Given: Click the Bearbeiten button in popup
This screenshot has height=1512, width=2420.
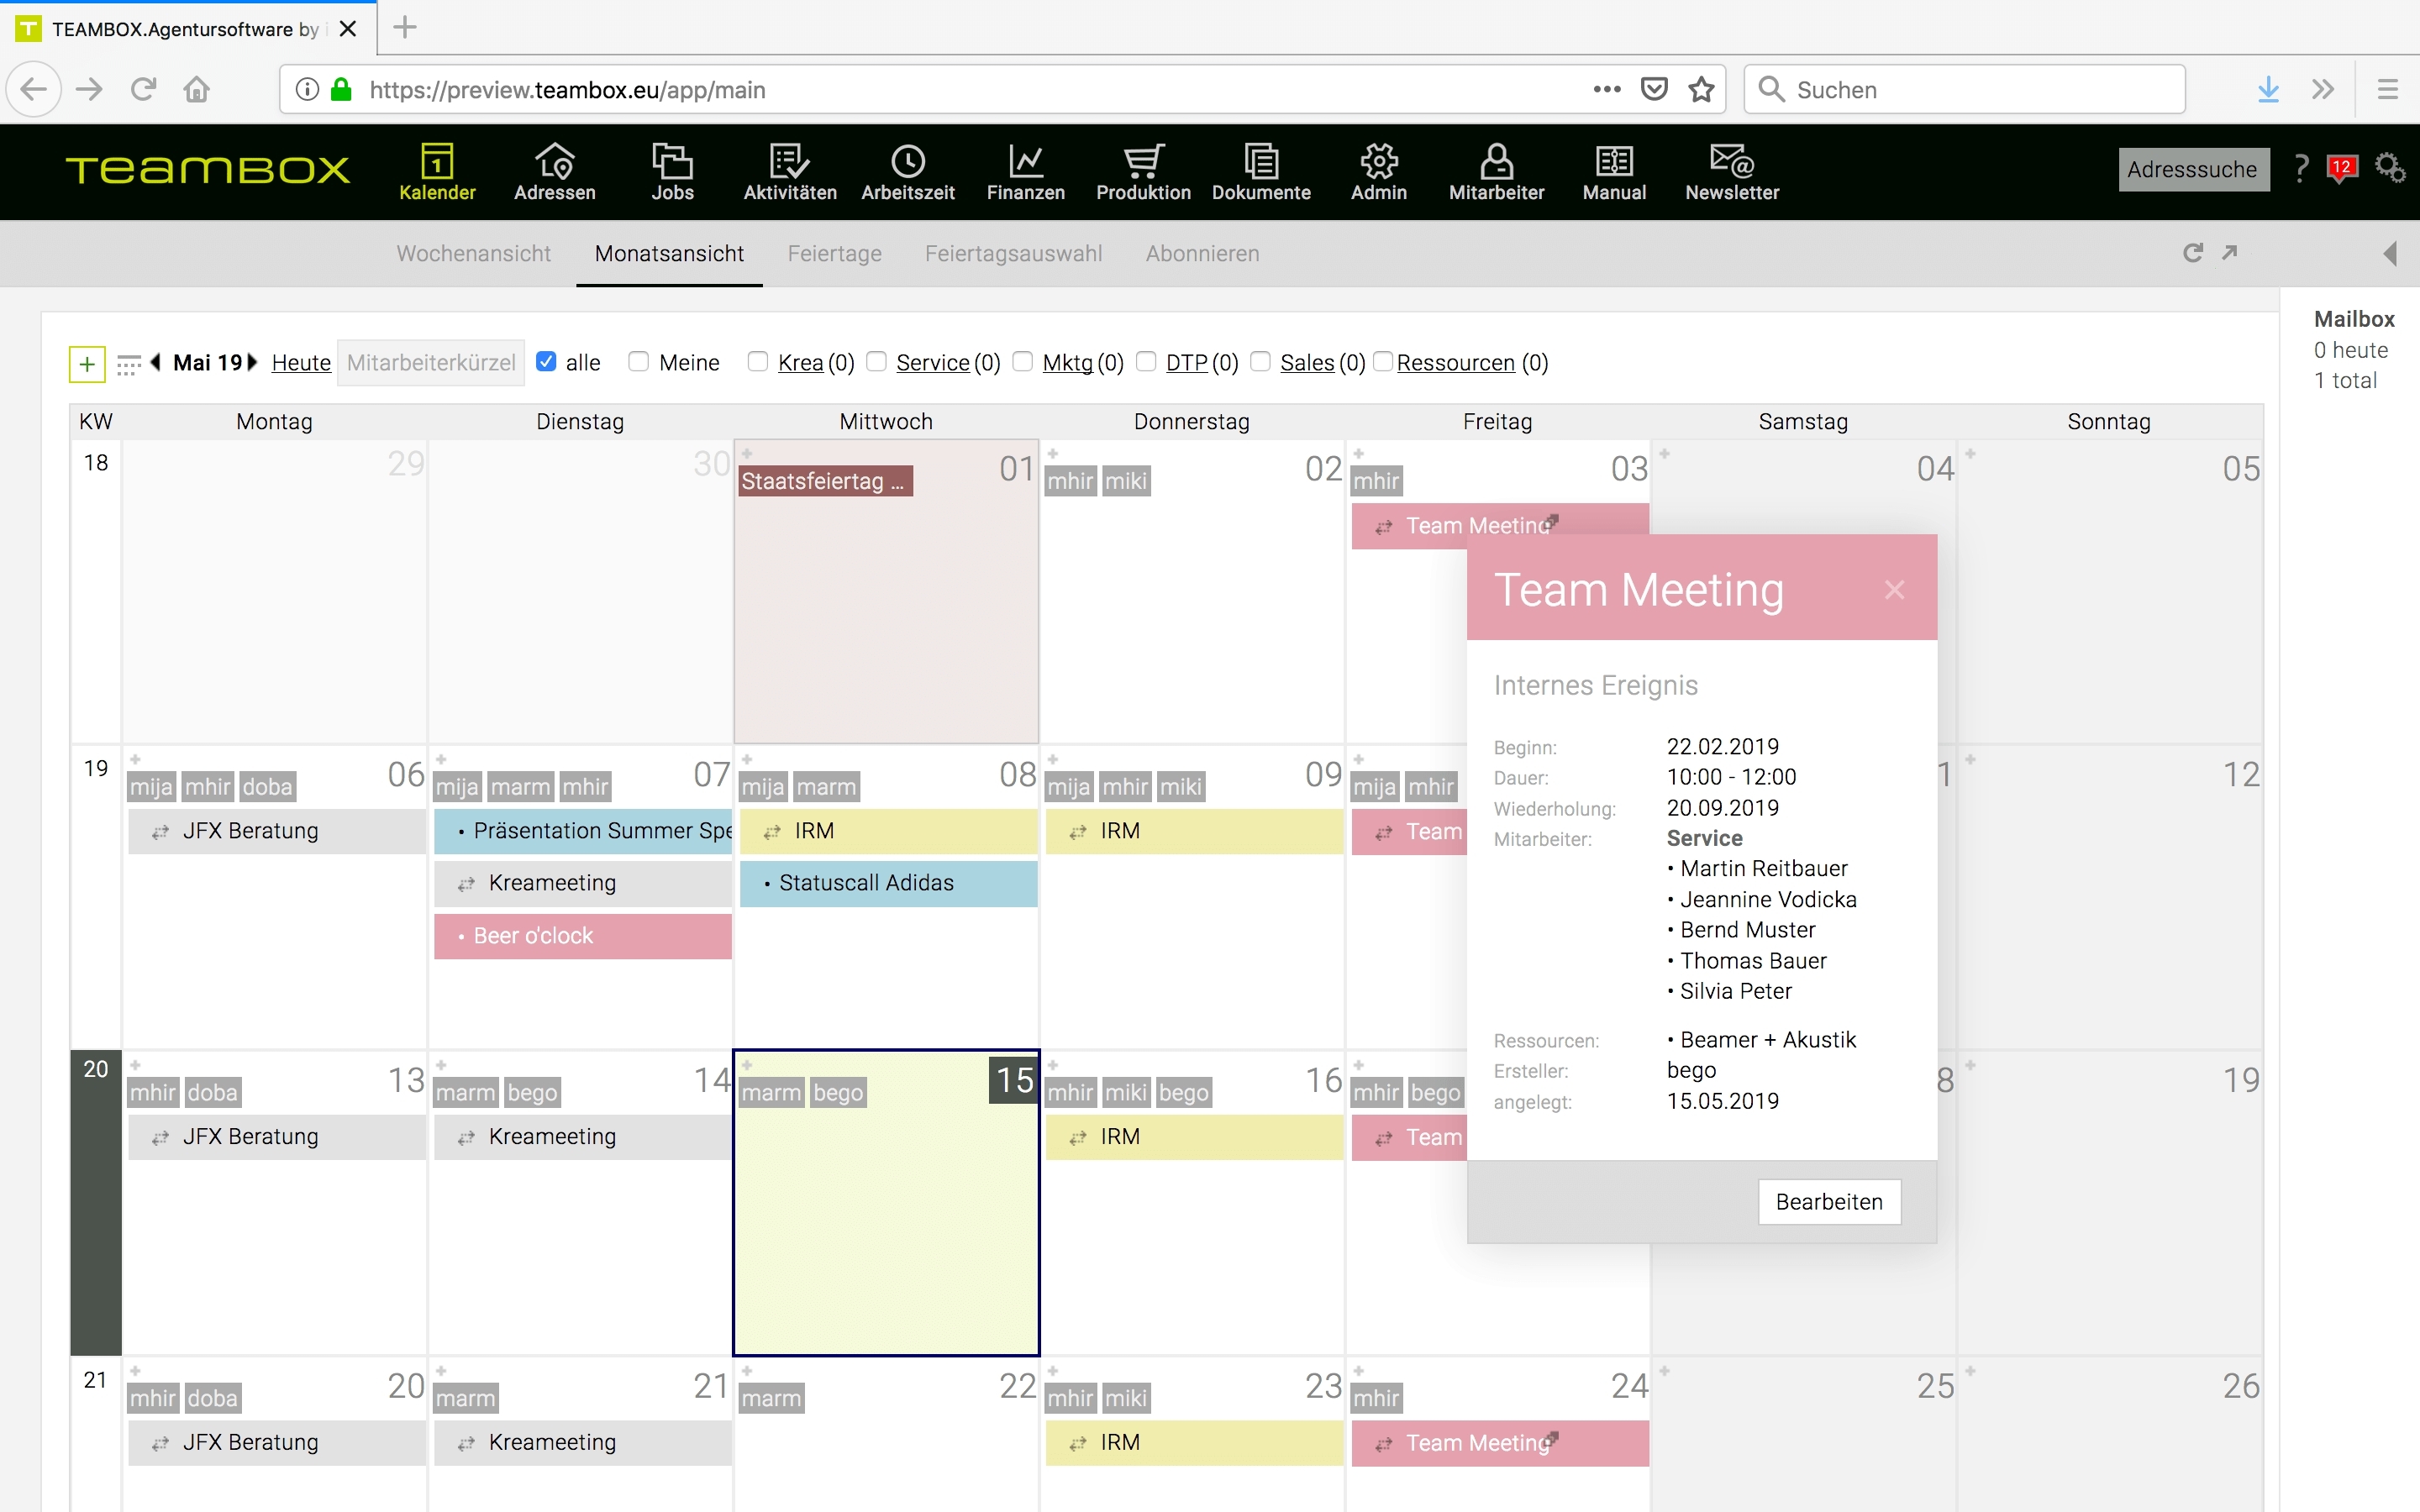Looking at the screenshot, I should 1828,1201.
